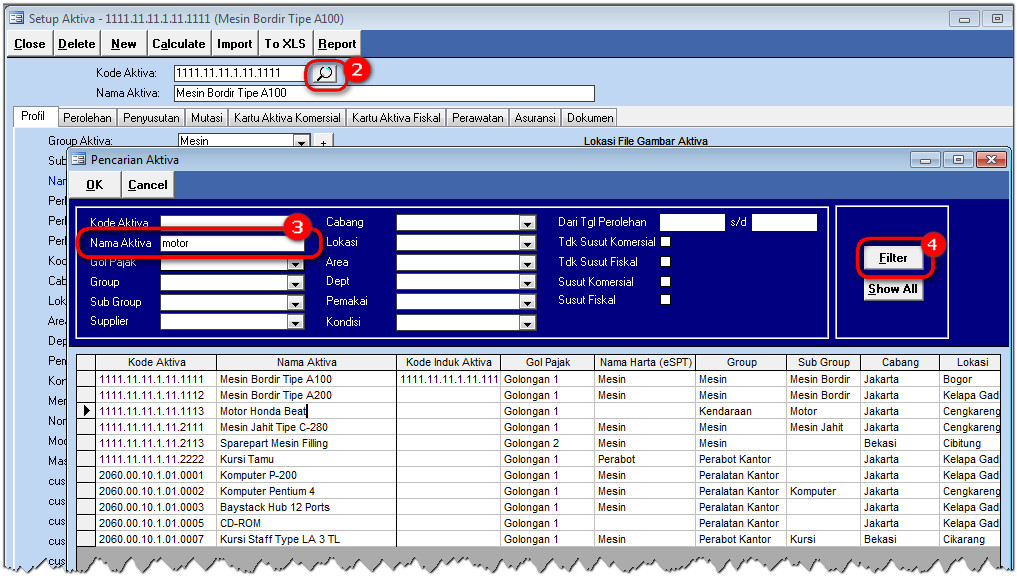Open the Kartu Aktiva Fiskal tab
This screenshot has width=1017, height=582.
click(x=396, y=118)
